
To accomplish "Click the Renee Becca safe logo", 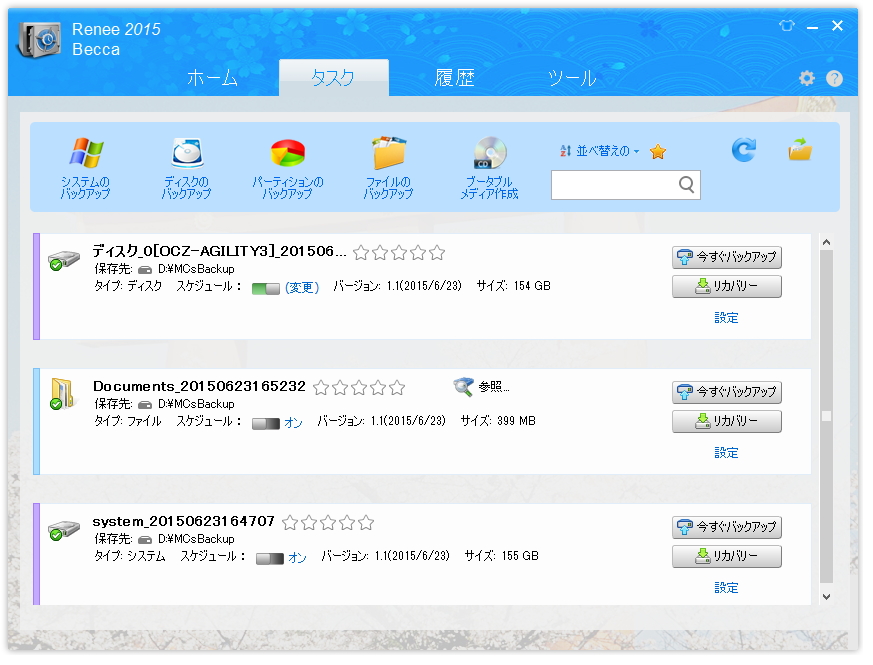I will pyautogui.click(x=38, y=40).
